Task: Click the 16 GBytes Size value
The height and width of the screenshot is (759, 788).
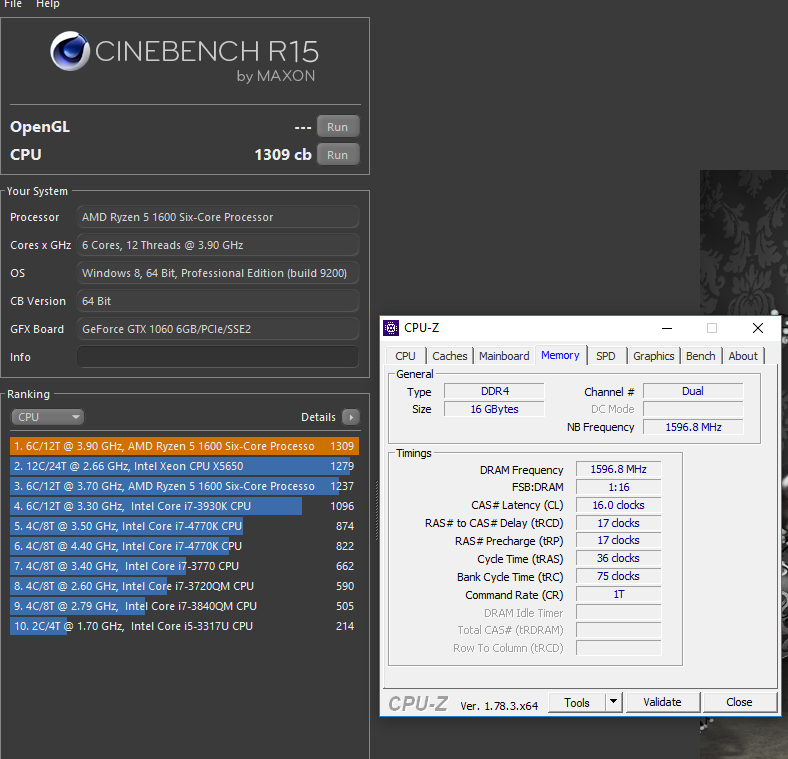Action: coord(495,409)
